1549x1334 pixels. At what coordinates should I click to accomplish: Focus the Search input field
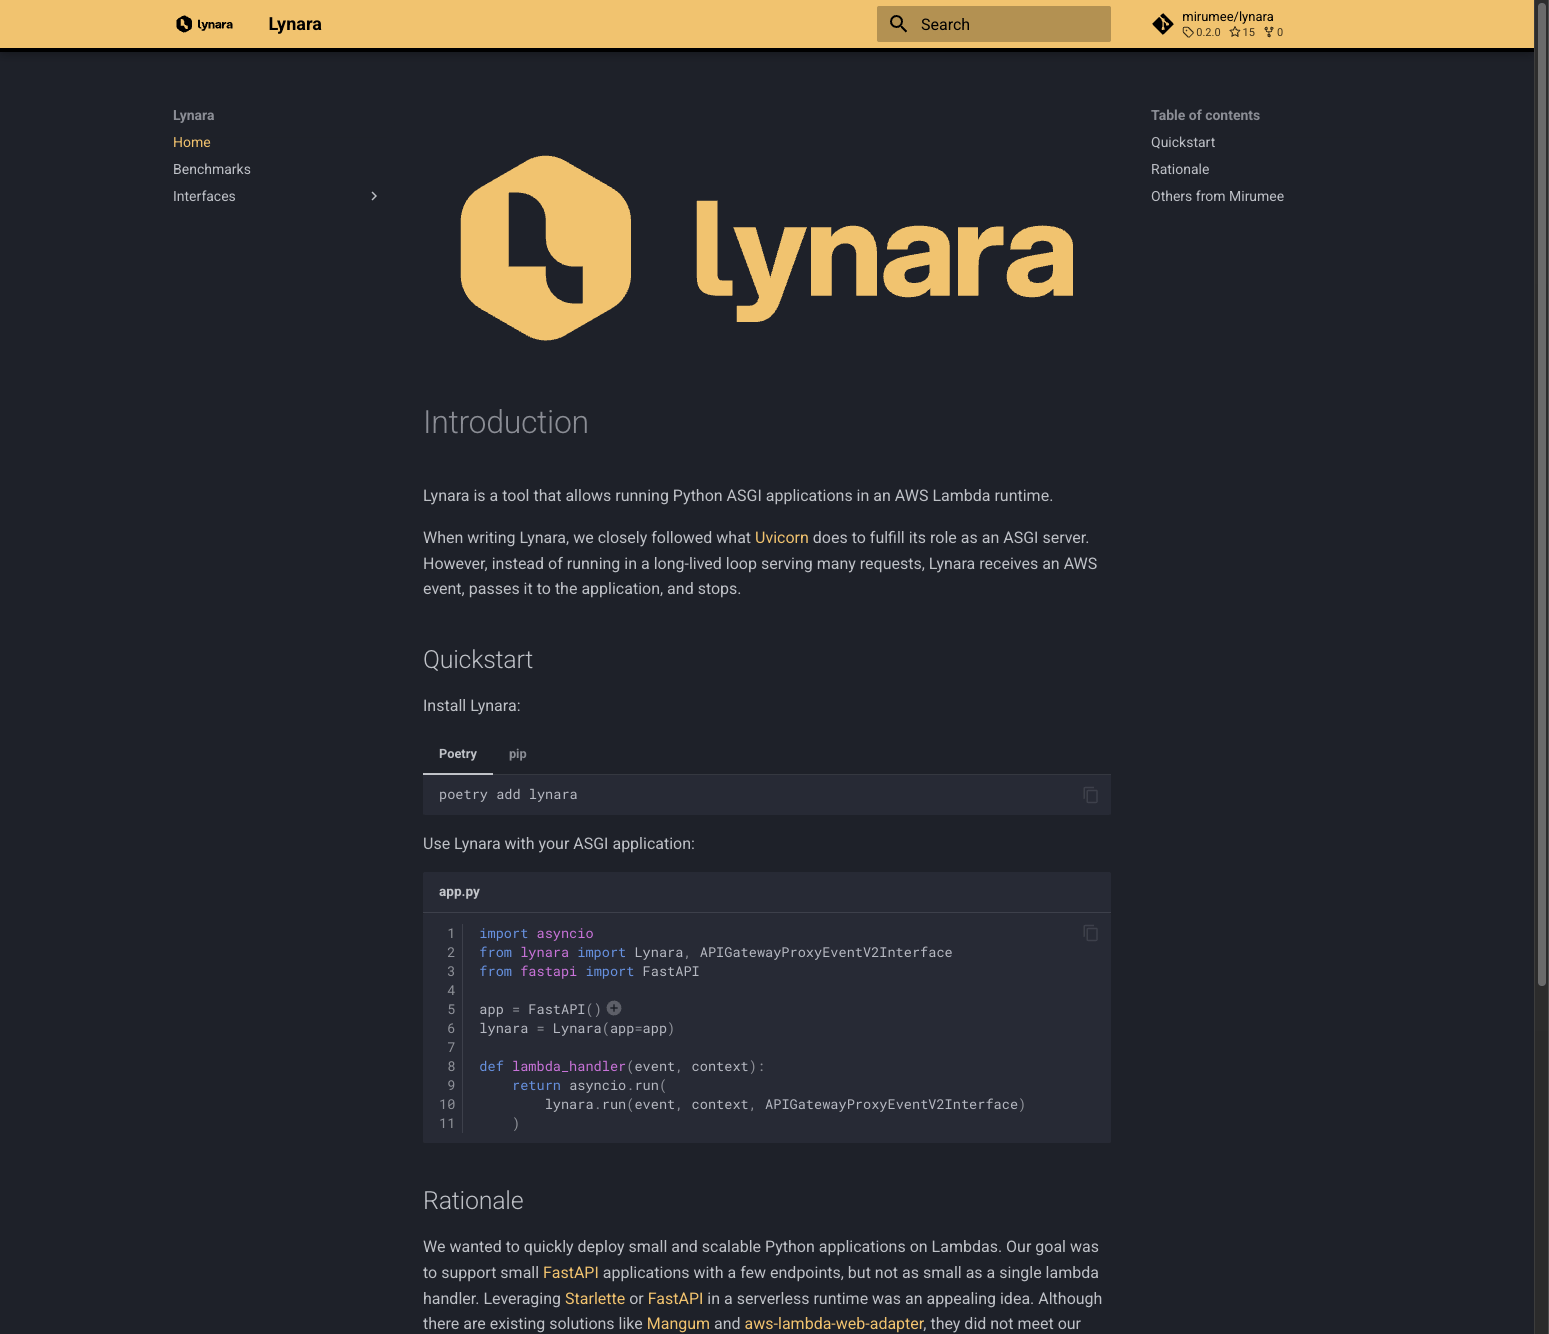[x=994, y=24]
